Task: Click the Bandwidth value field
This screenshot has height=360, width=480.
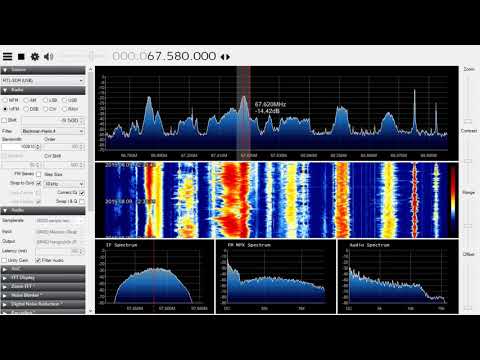Action: click(x=21, y=147)
